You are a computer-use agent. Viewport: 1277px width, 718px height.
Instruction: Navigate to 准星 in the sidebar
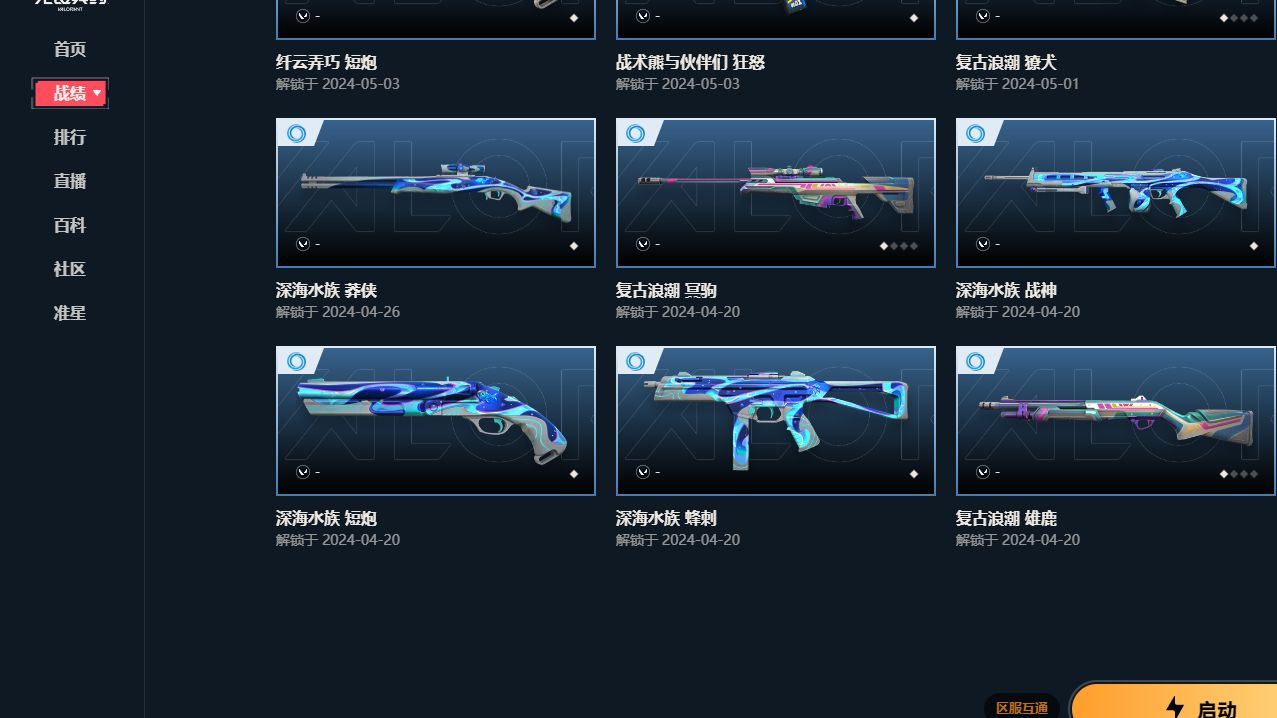70,313
